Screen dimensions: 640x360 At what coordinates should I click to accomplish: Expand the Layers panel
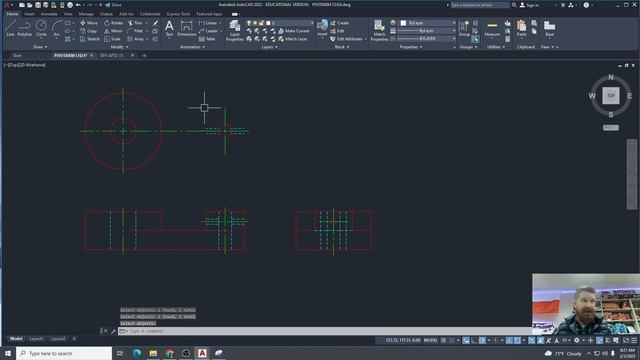click(269, 47)
